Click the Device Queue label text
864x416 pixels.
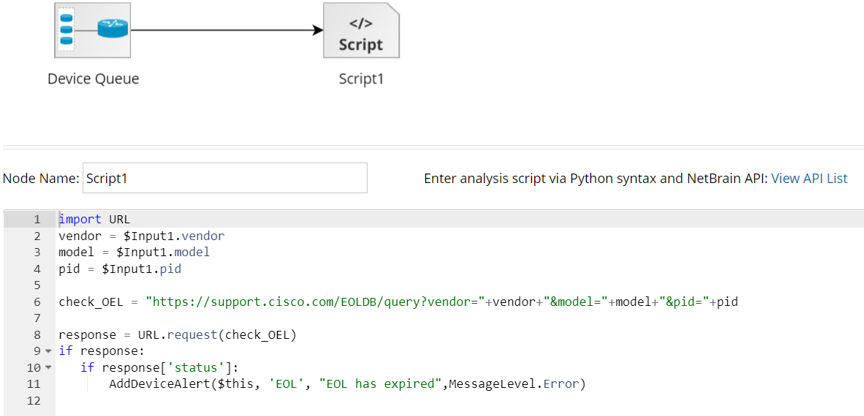(x=93, y=79)
